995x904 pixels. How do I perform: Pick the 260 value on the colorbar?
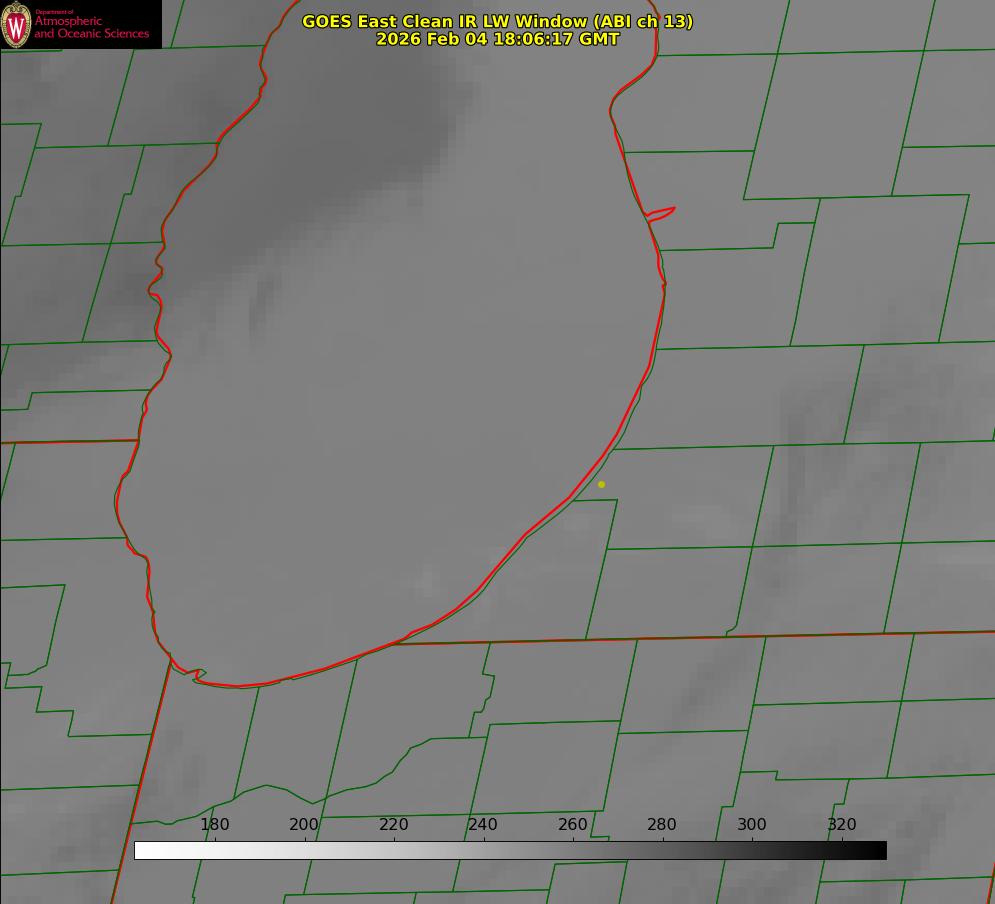(573, 825)
